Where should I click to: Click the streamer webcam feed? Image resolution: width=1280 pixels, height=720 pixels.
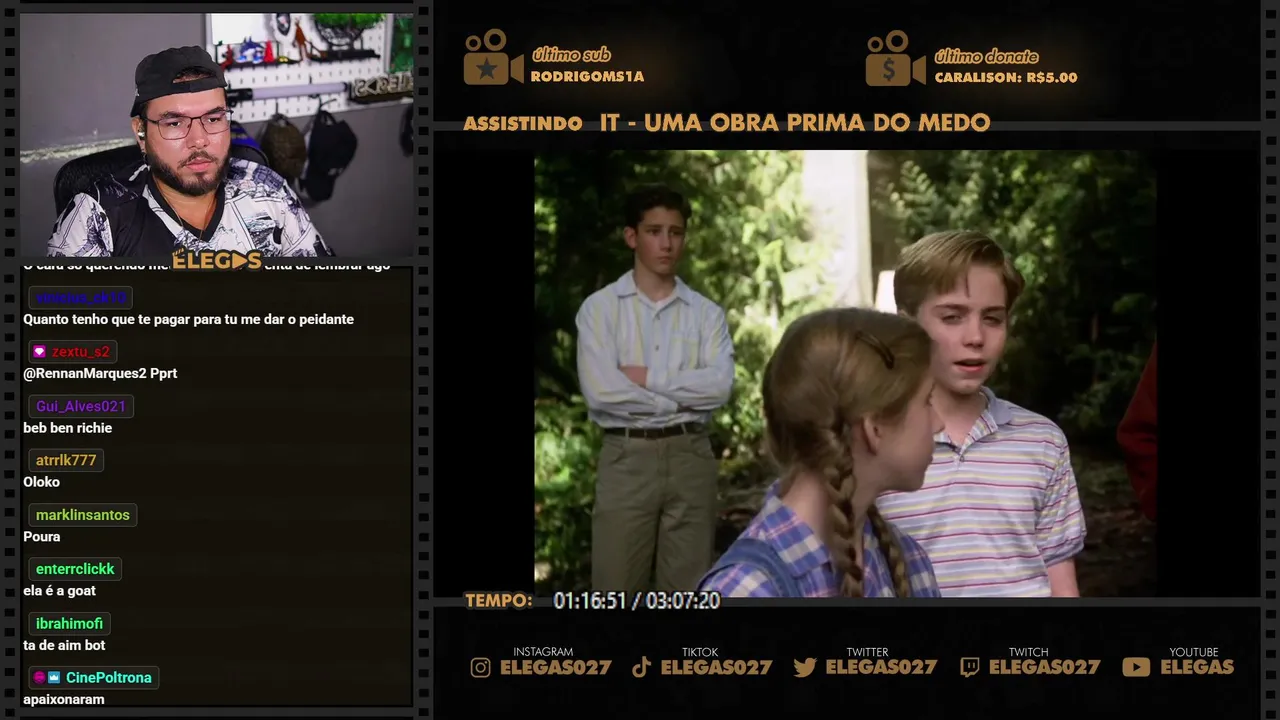pyautogui.click(x=216, y=135)
